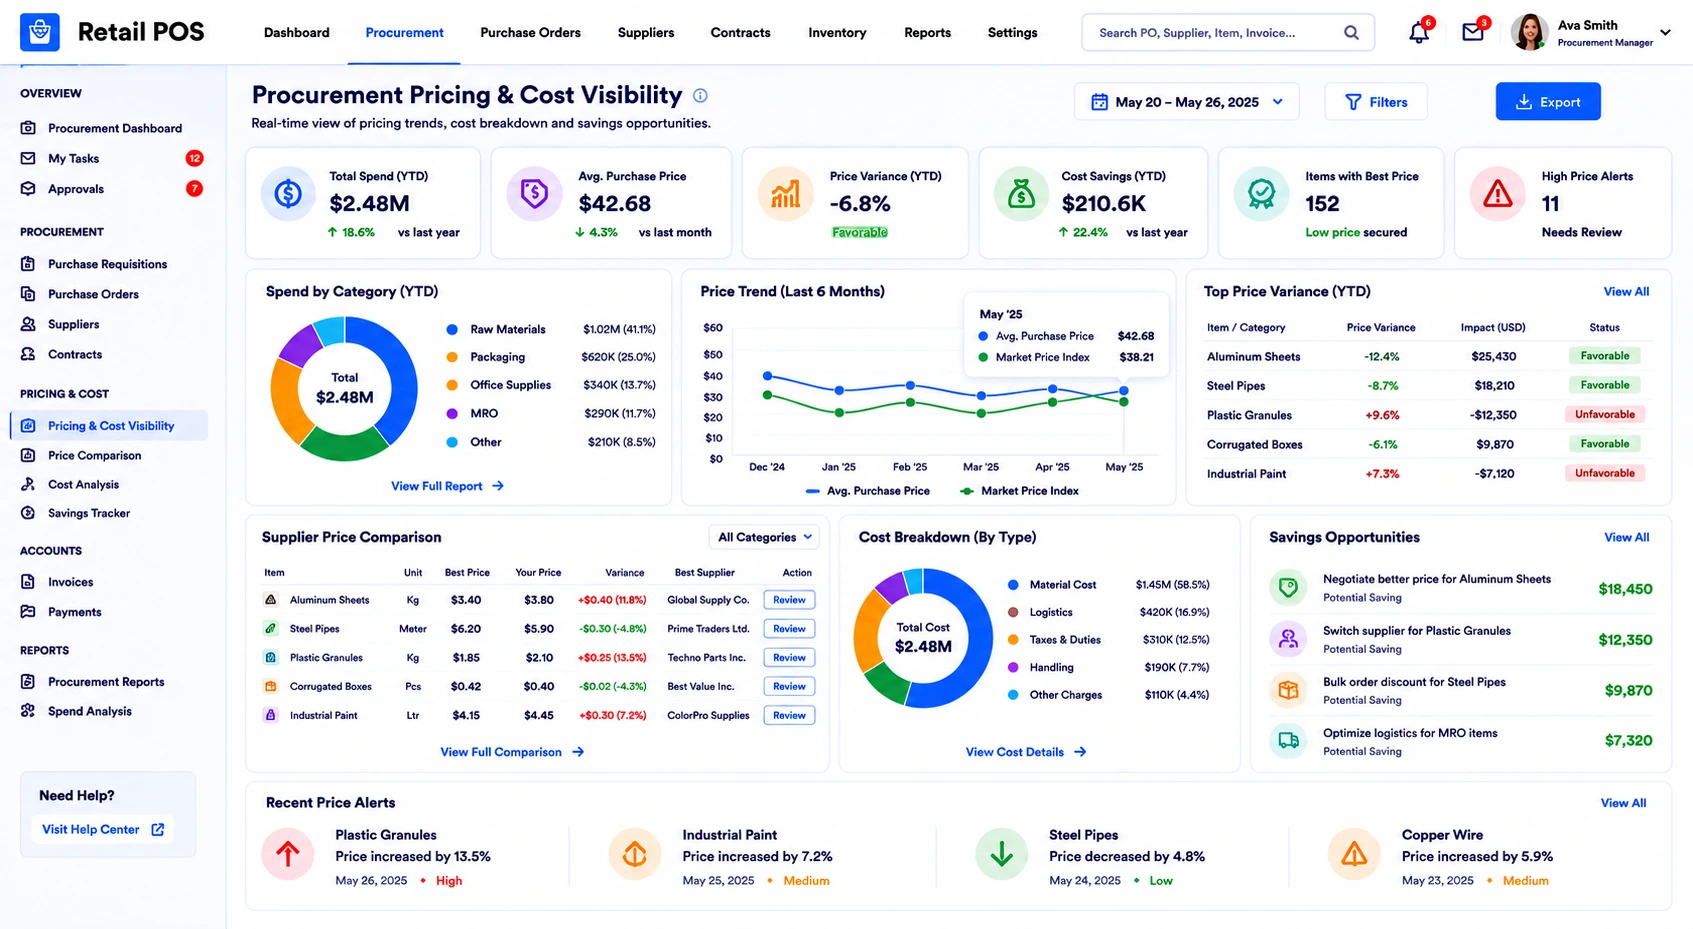Screen dimensions: 1693x929
Task: Open the View Full Comparison link
Action: pyautogui.click(x=512, y=752)
